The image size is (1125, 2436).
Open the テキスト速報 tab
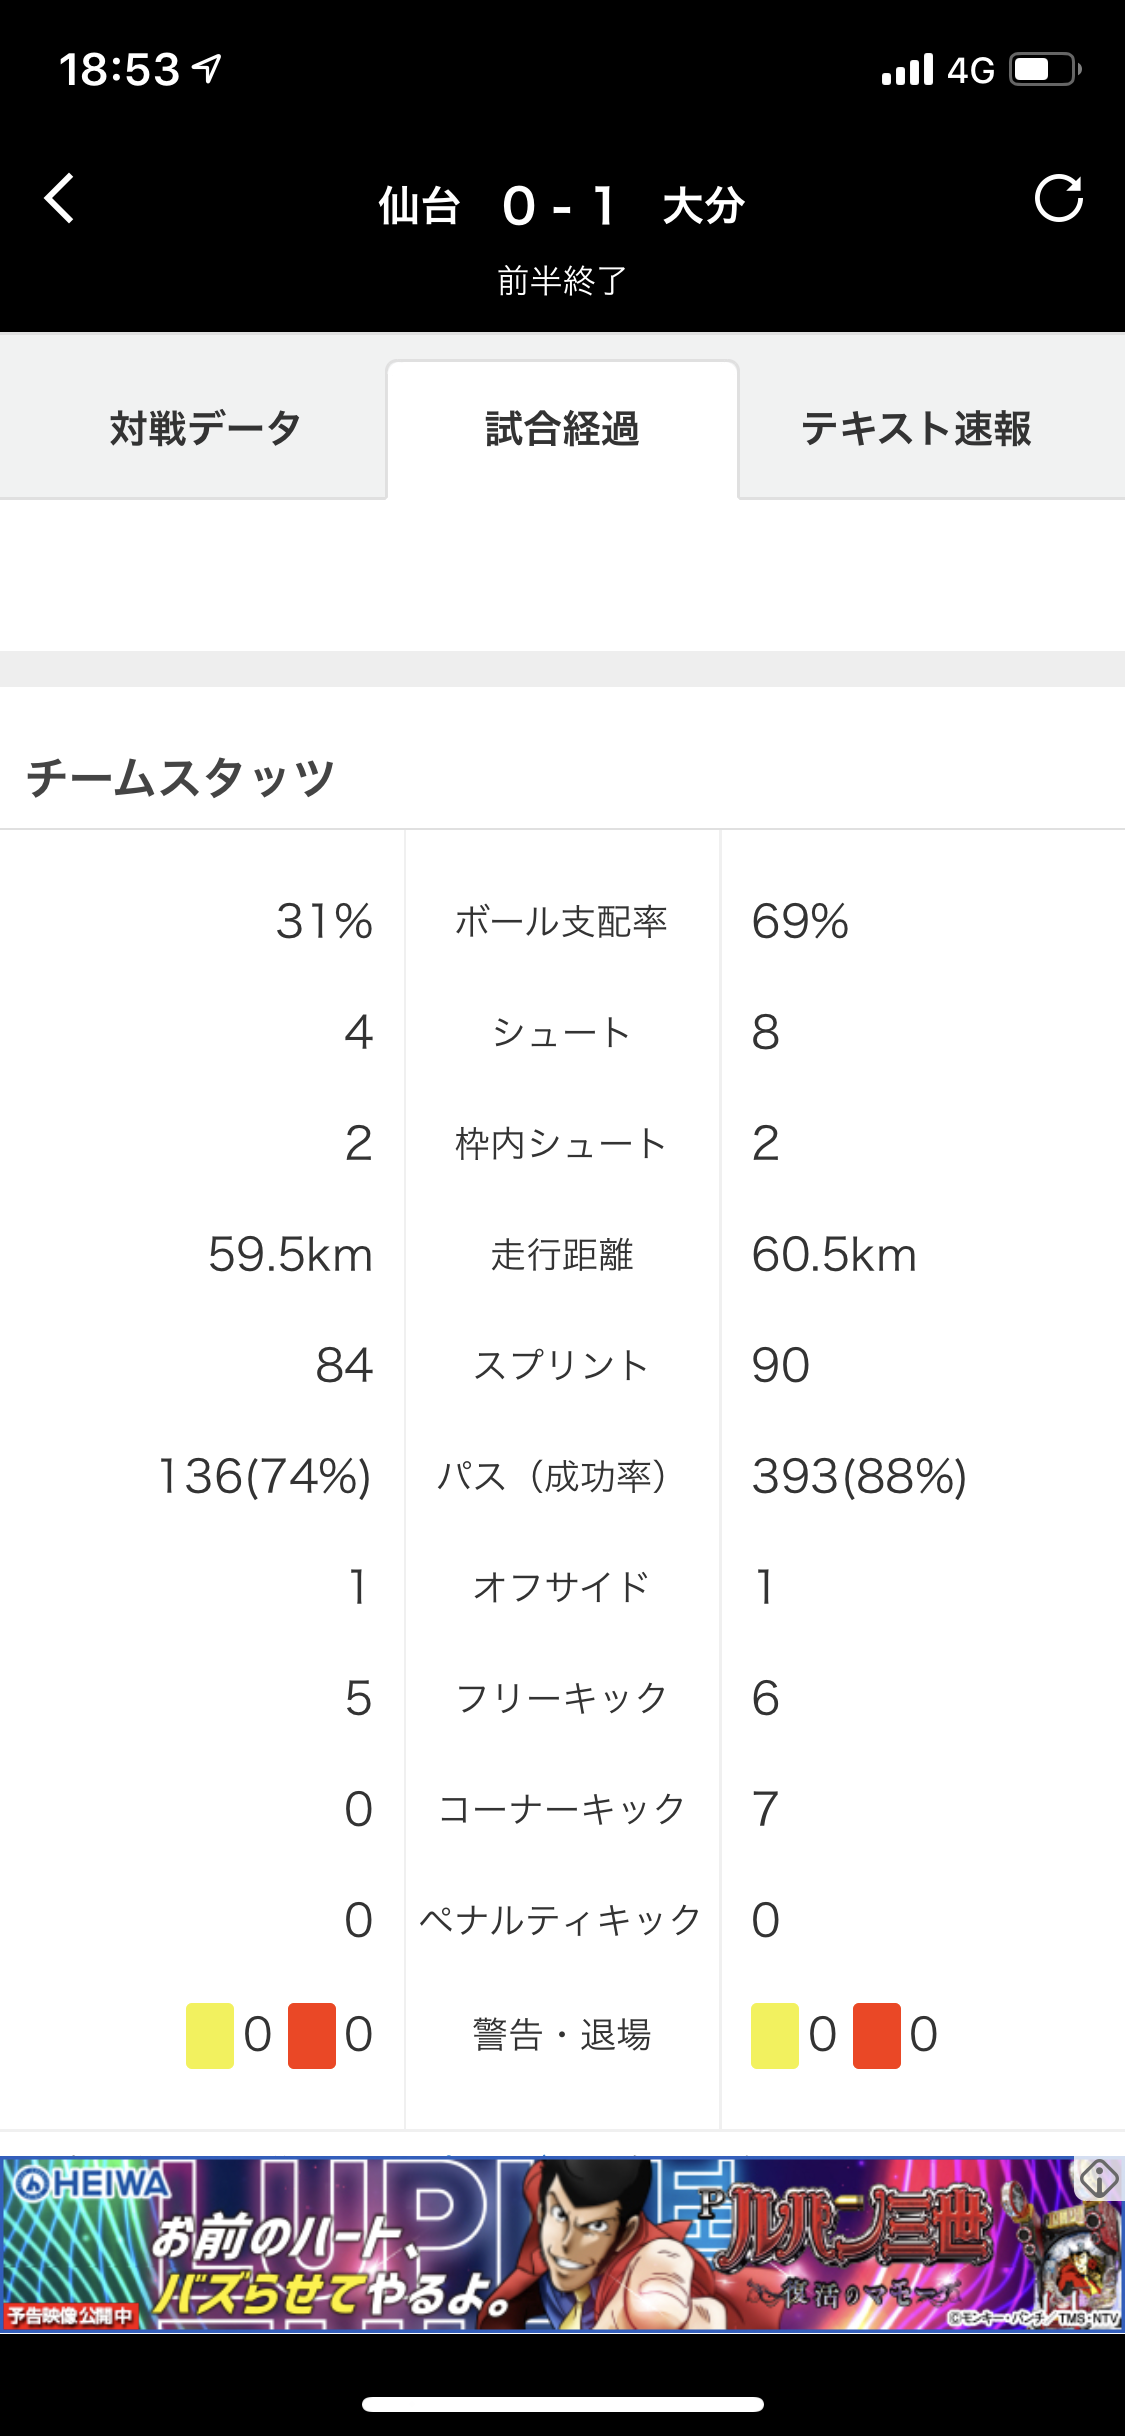916,429
